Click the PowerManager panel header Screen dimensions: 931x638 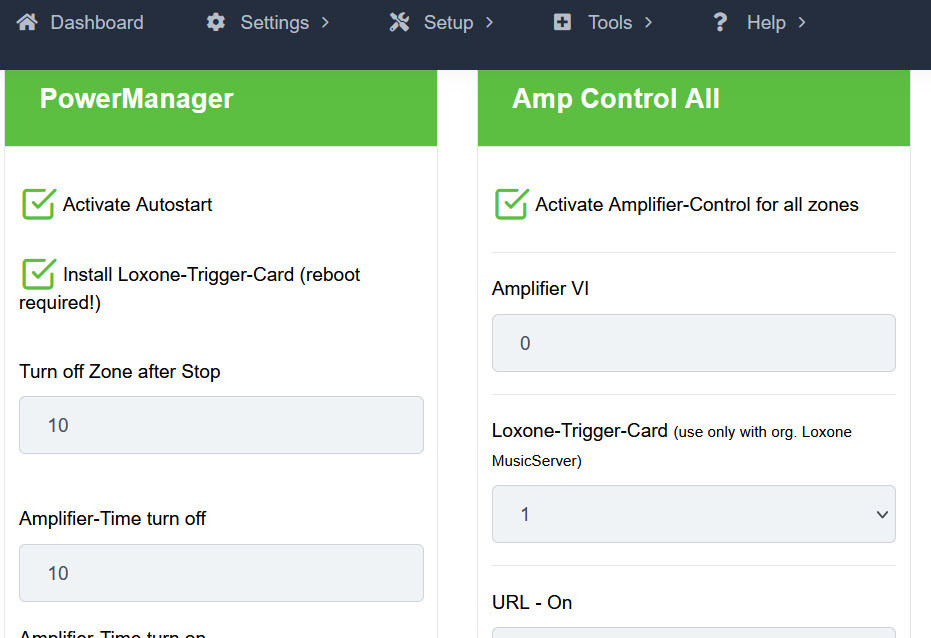[x=137, y=99]
